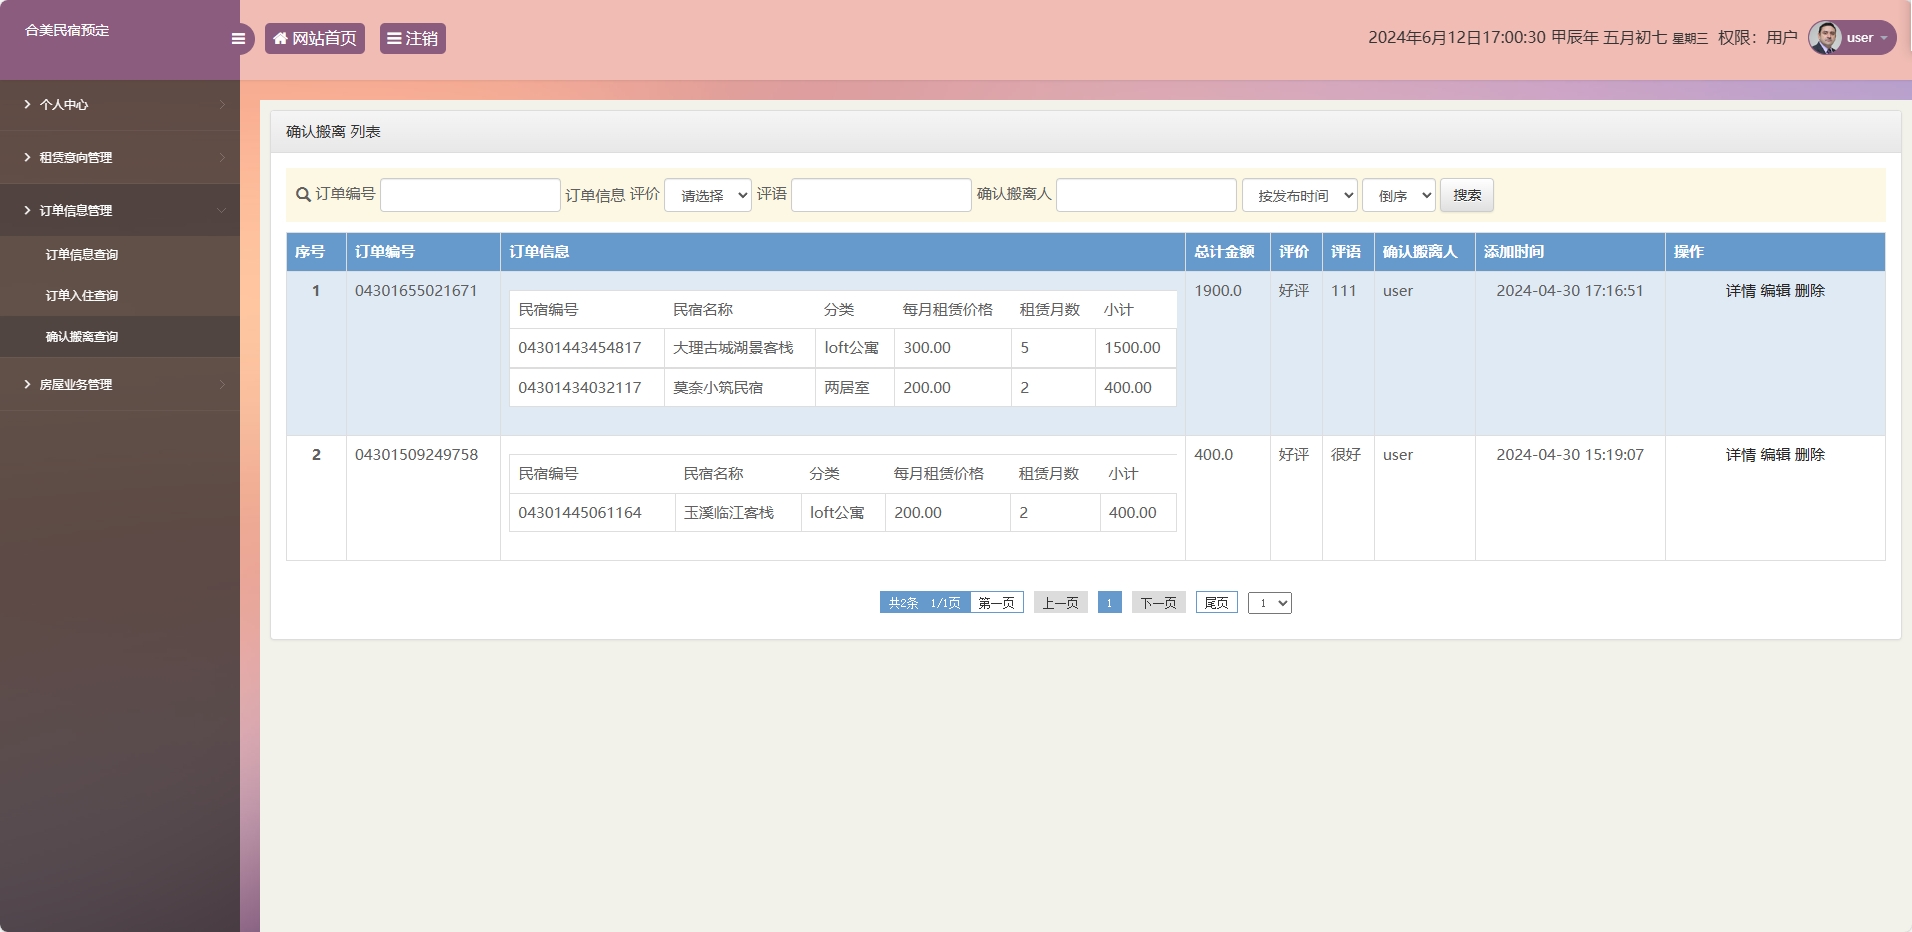The image size is (1912, 932).
Task: Open the 倒序 order dropdown
Action: coord(1397,195)
